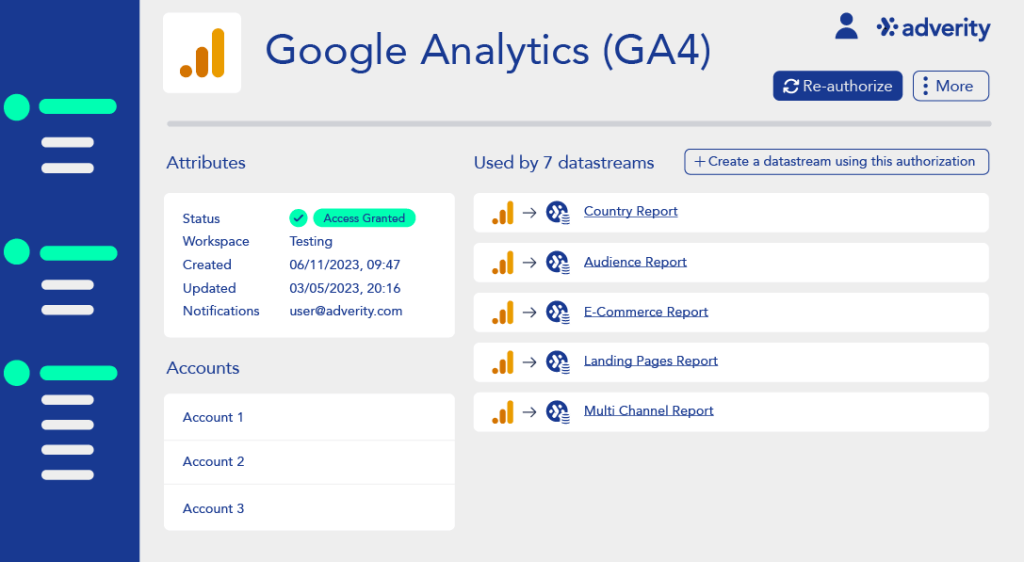
Task: Click the green check status icon
Action: pos(298,218)
